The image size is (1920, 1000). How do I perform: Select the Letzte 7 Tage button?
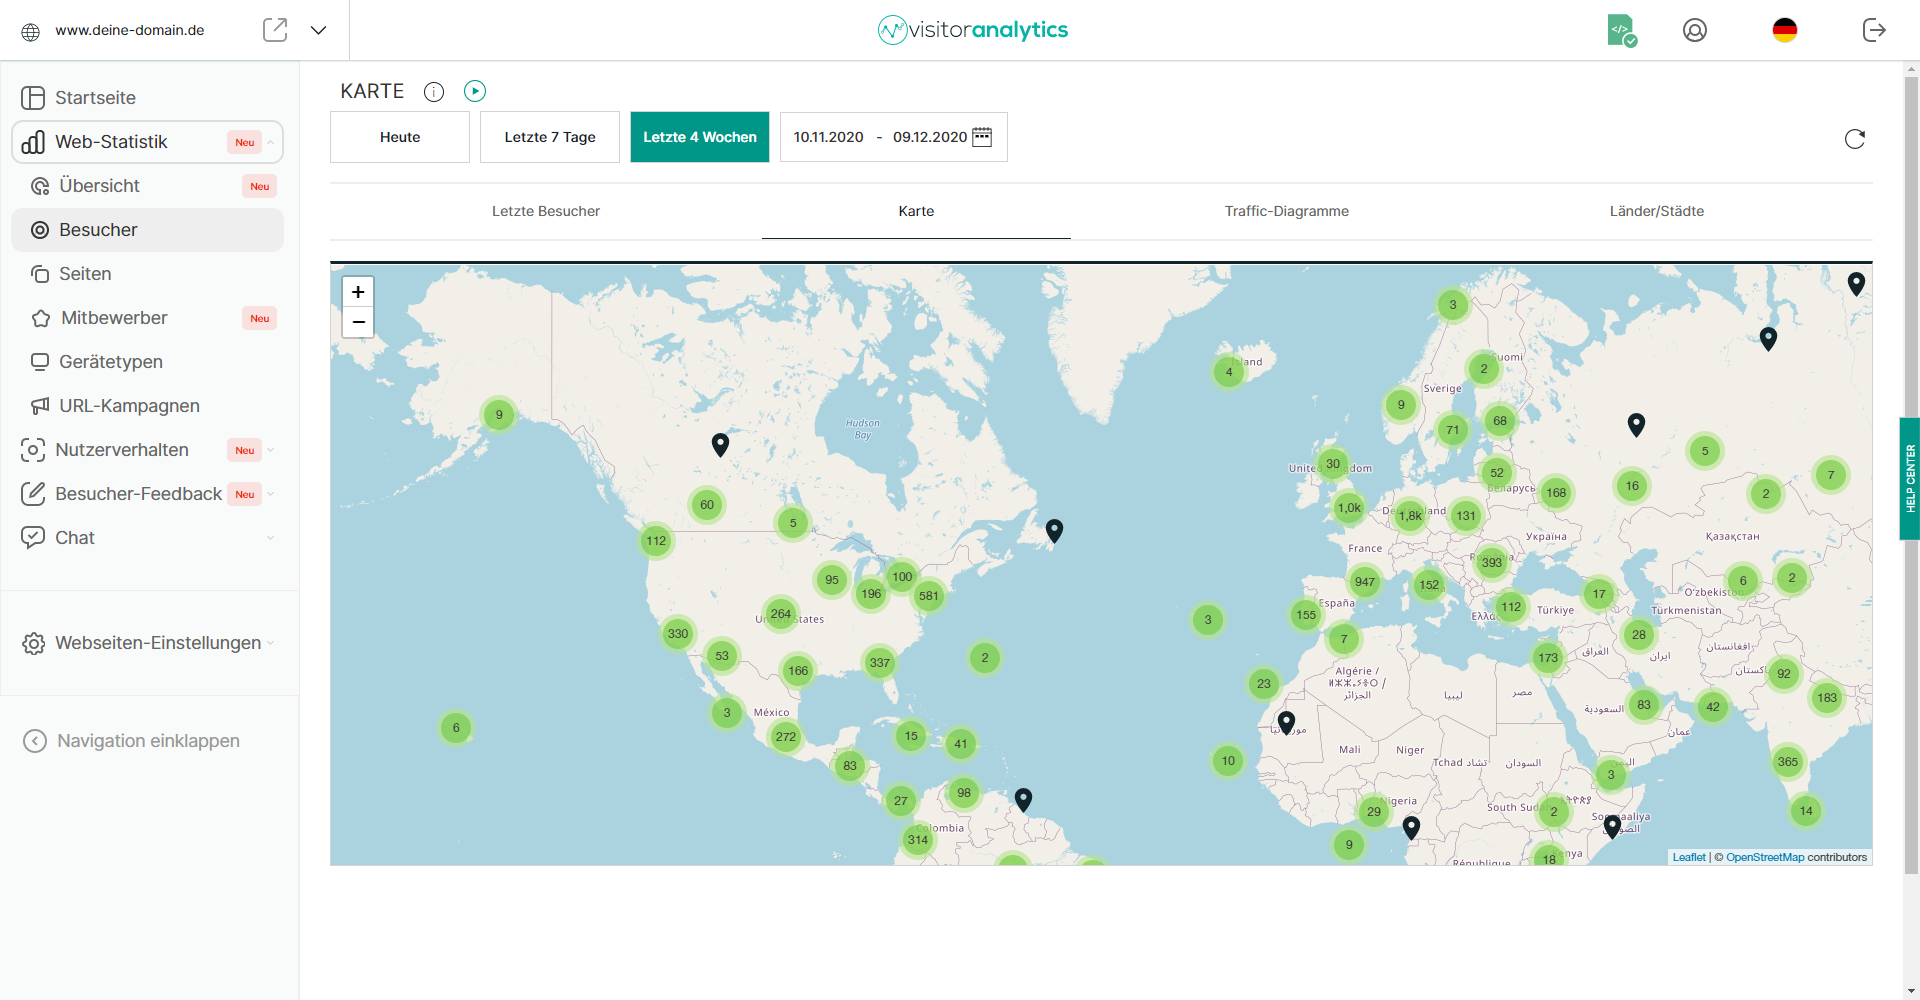point(550,137)
